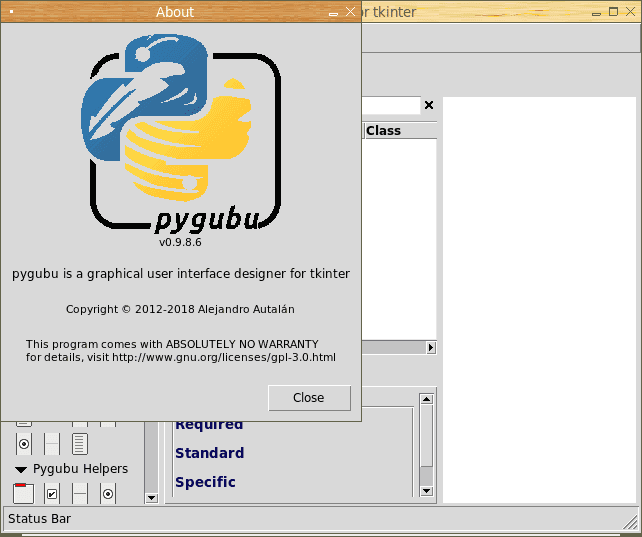Screen dimensions: 642x537
Task: Pick the radio button icon above Pygubu Helpers
Action: tap(24, 444)
